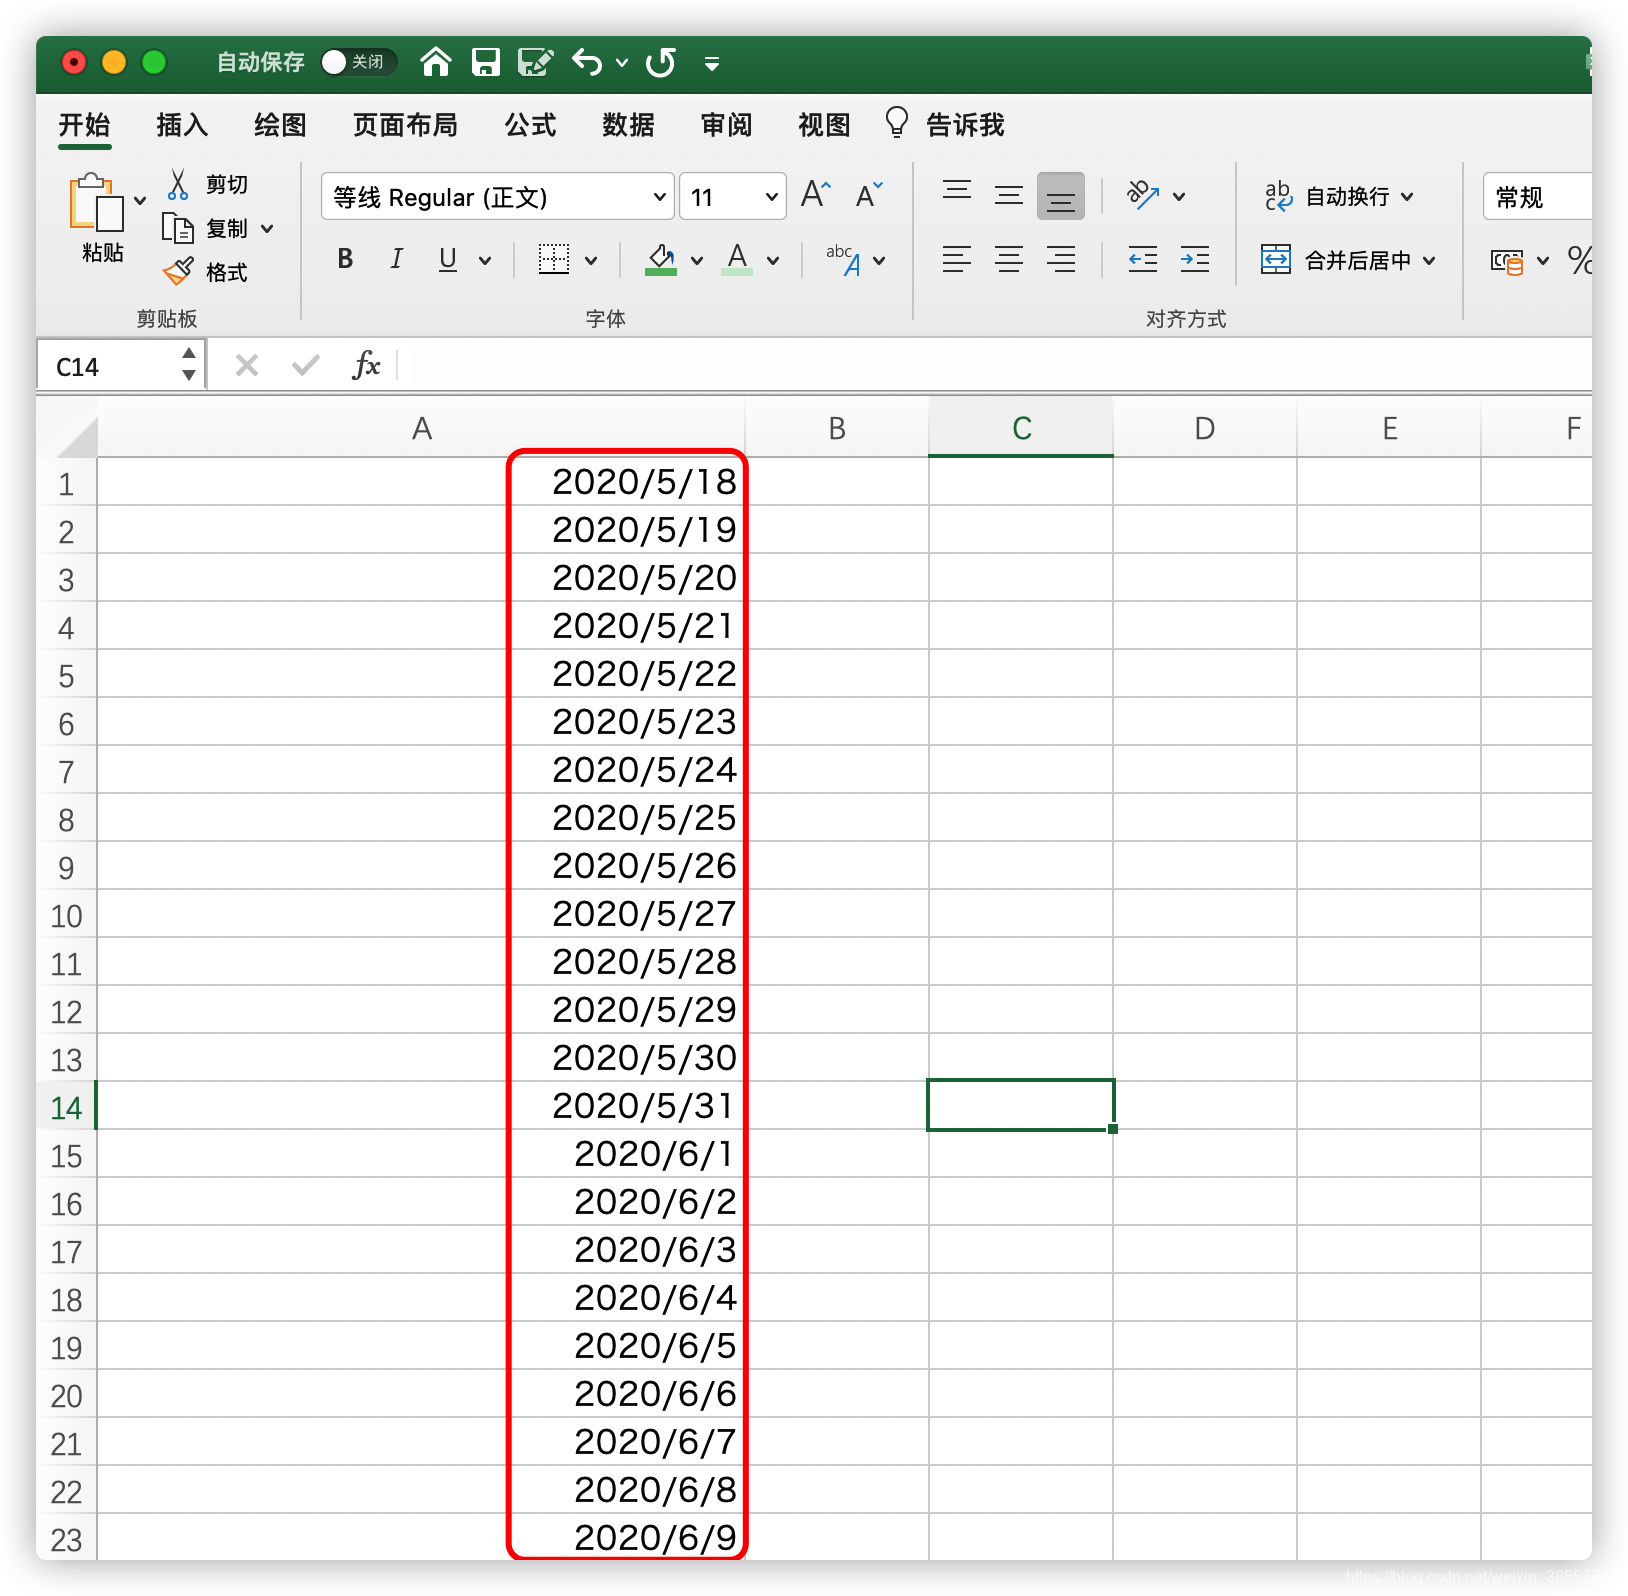Viewport: 1628px width, 1596px height.
Task: Expand merge and center options arrow
Action: [1429, 260]
